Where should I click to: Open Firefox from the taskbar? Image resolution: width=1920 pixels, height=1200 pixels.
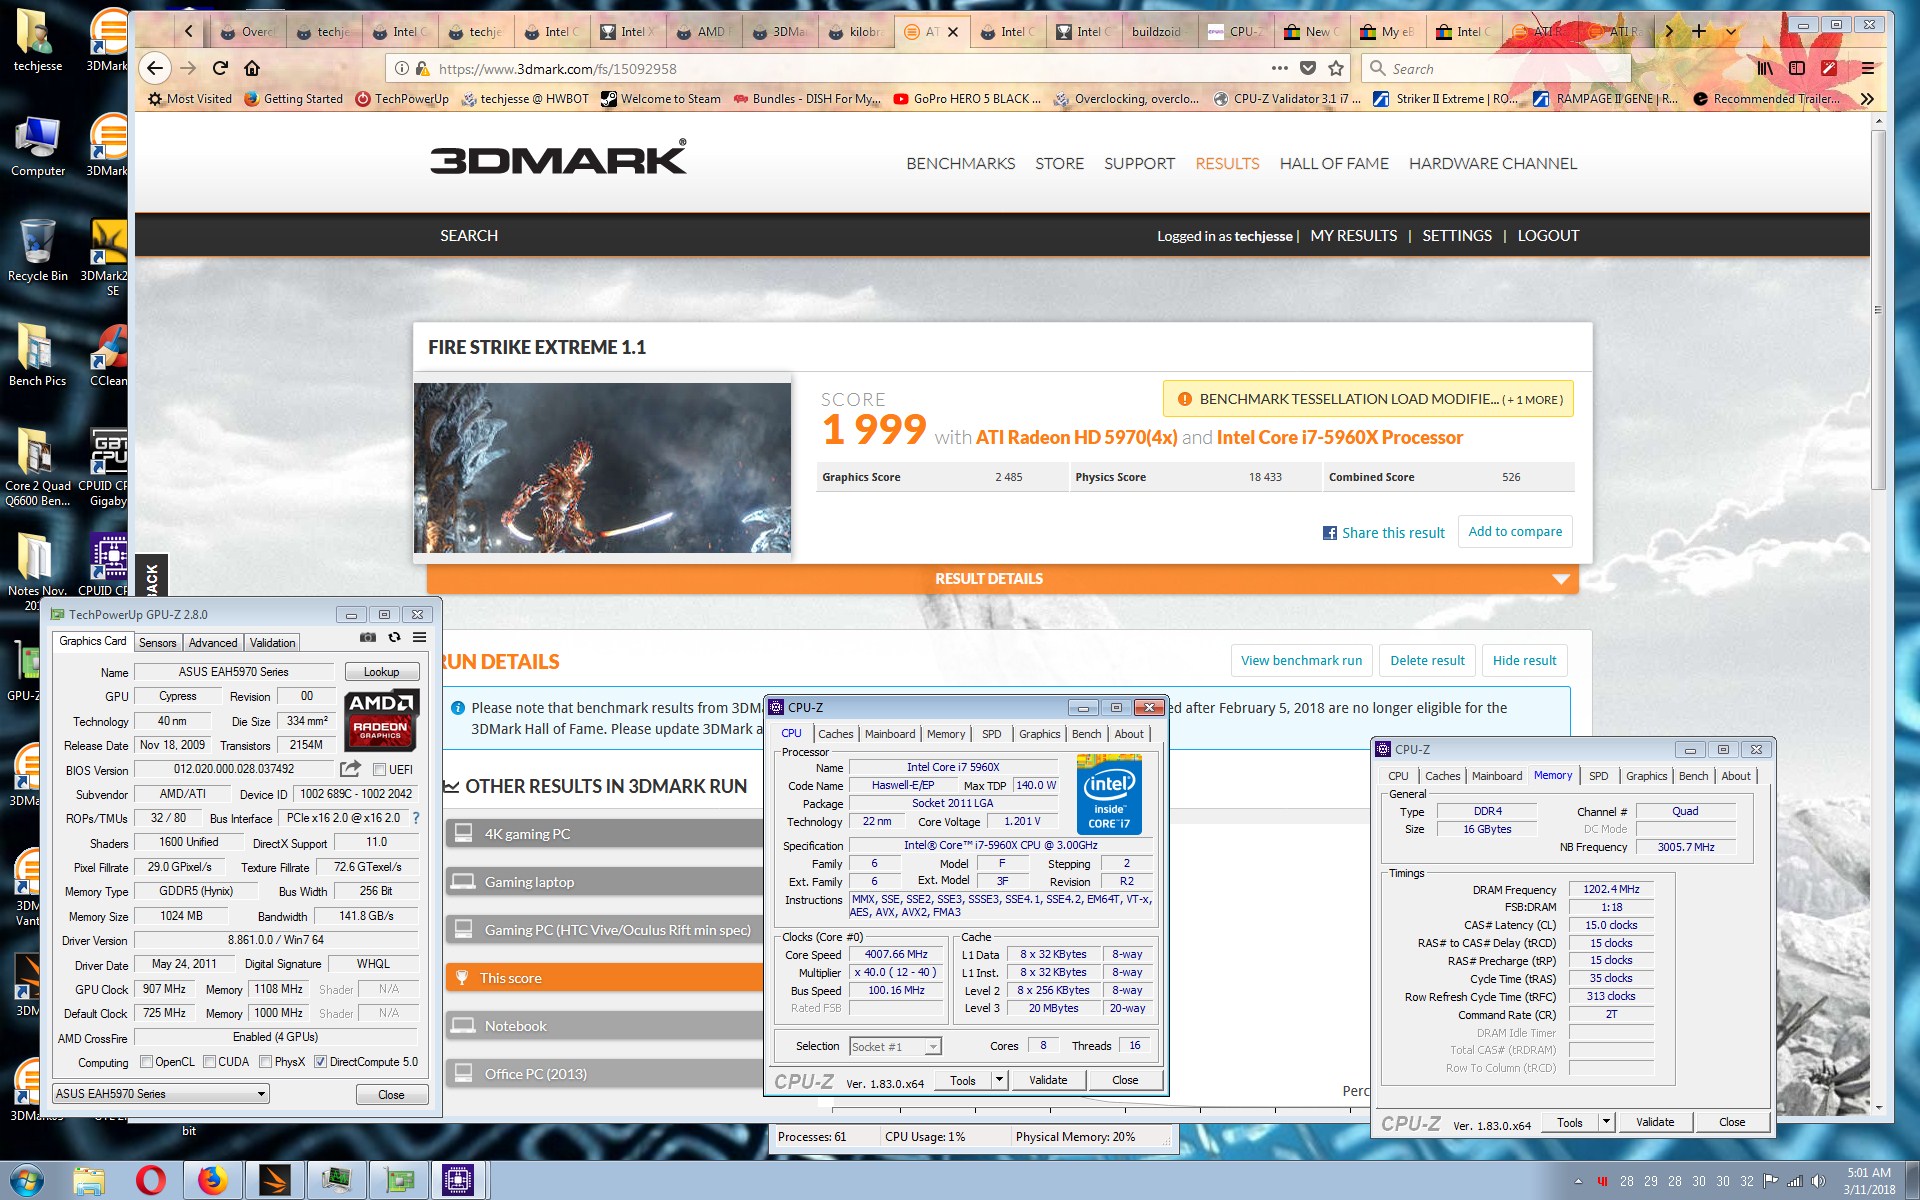212,1181
